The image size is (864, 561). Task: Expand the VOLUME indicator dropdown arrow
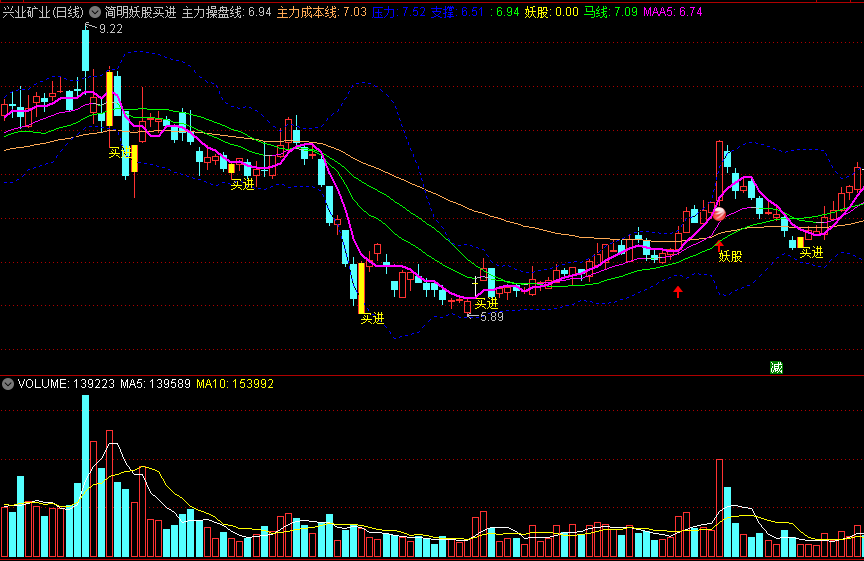coord(8,384)
